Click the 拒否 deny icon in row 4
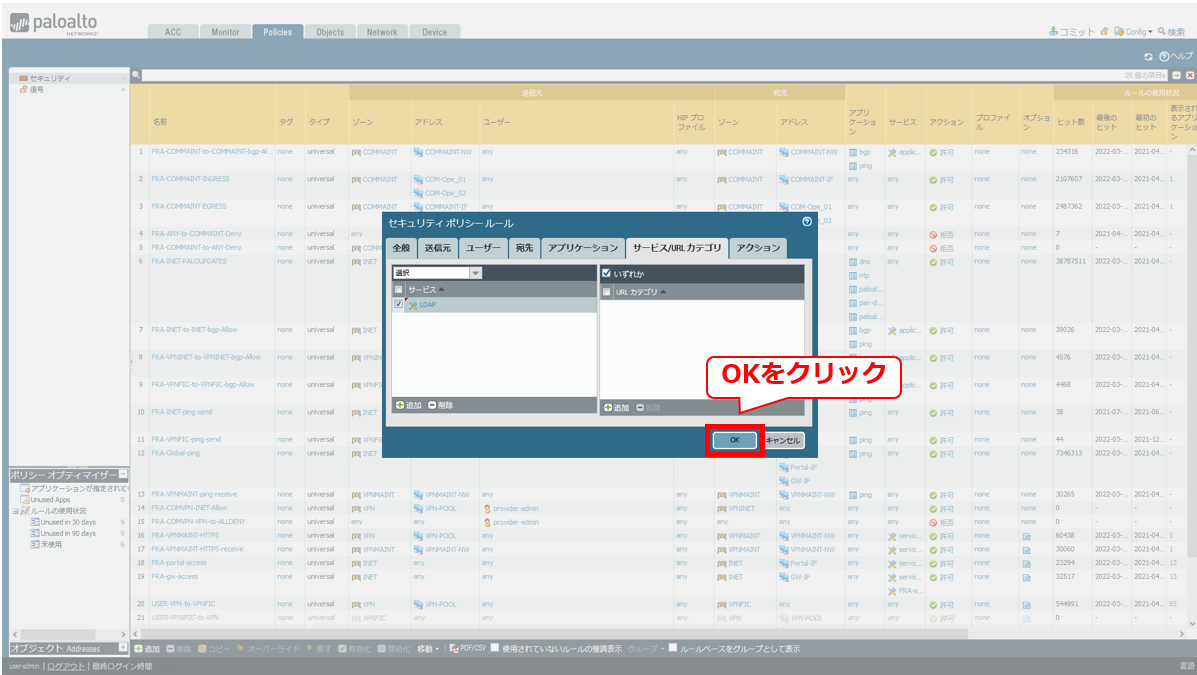This screenshot has height=675, width=1197. point(933,234)
